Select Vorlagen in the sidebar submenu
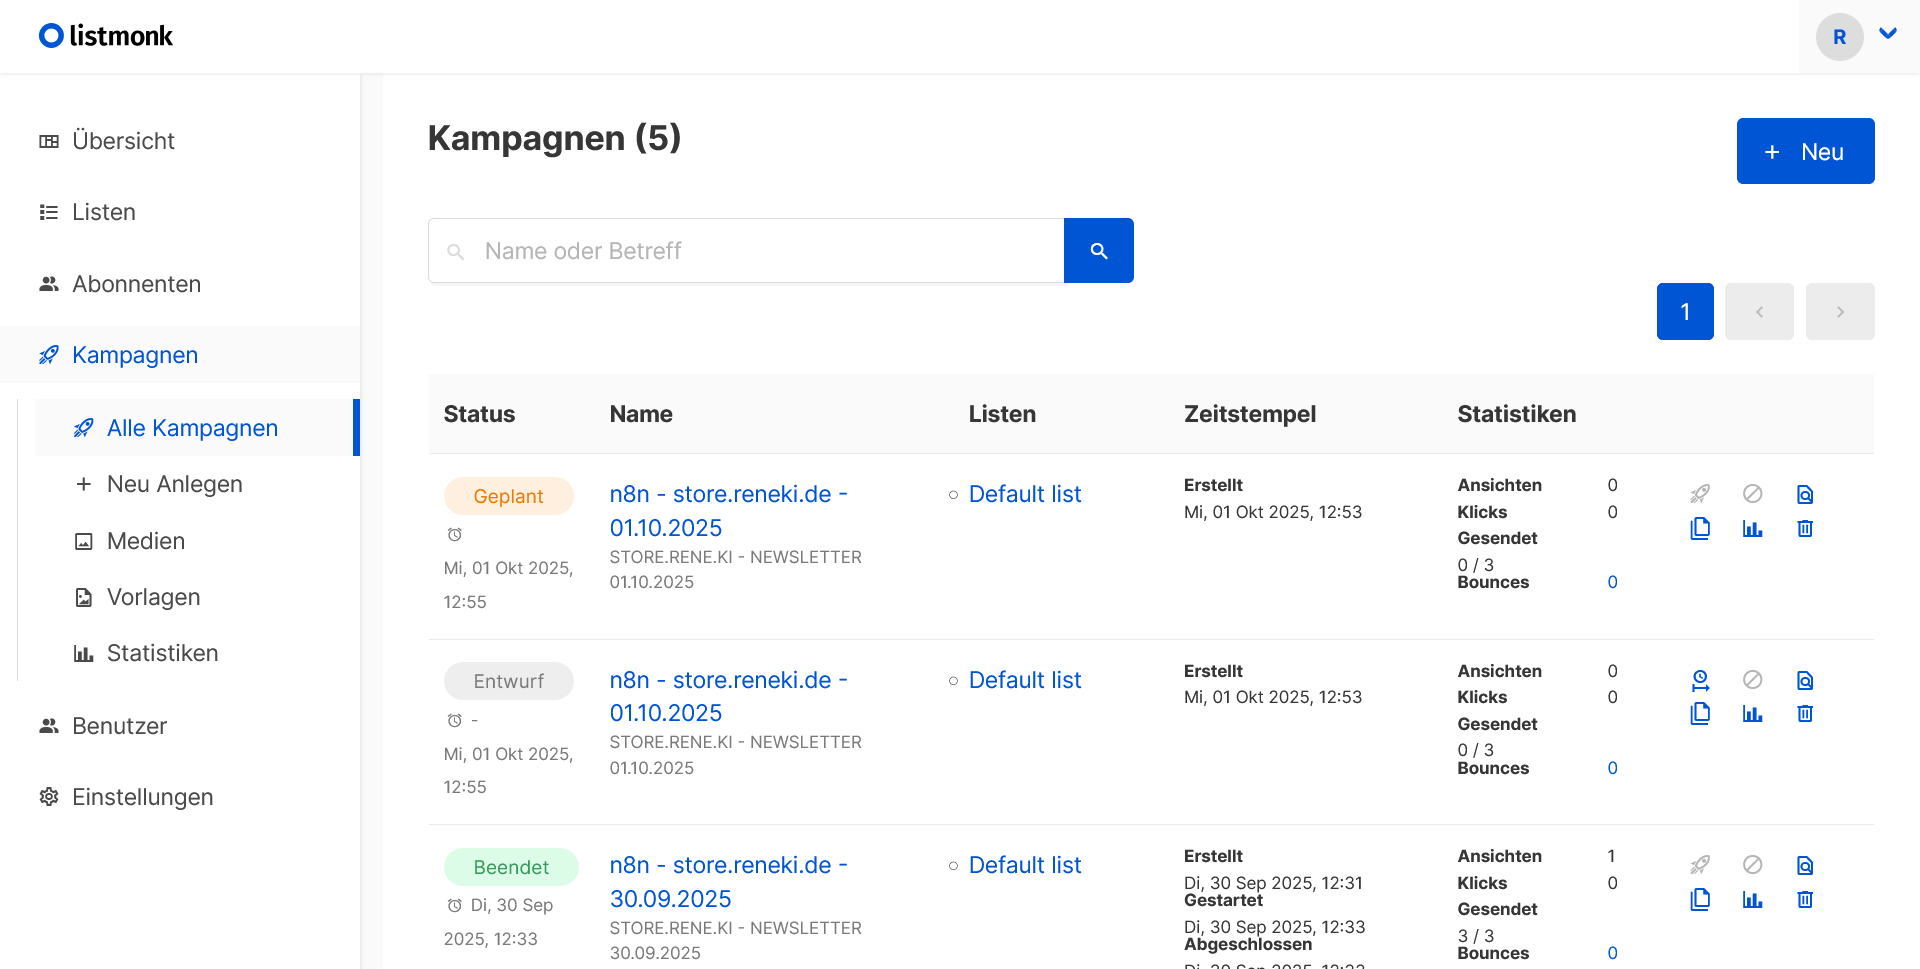The width and height of the screenshot is (1920, 969). pyautogui.click(x=153, y=597)
